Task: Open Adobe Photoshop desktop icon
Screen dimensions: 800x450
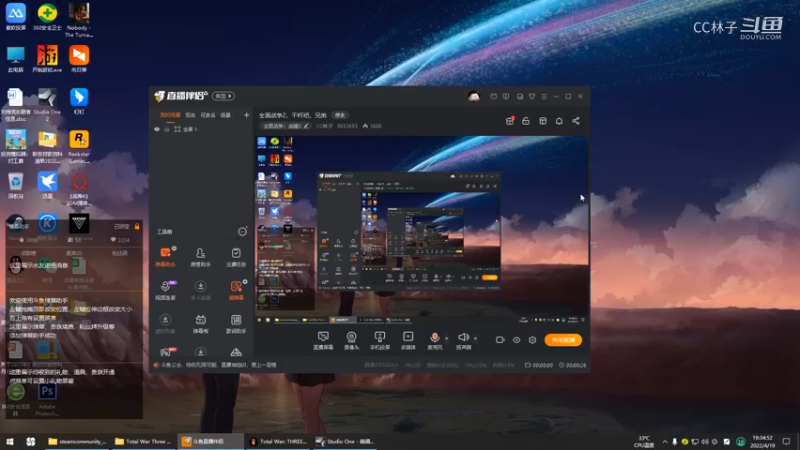Action: pyautogui.click(x=47, y=398)
